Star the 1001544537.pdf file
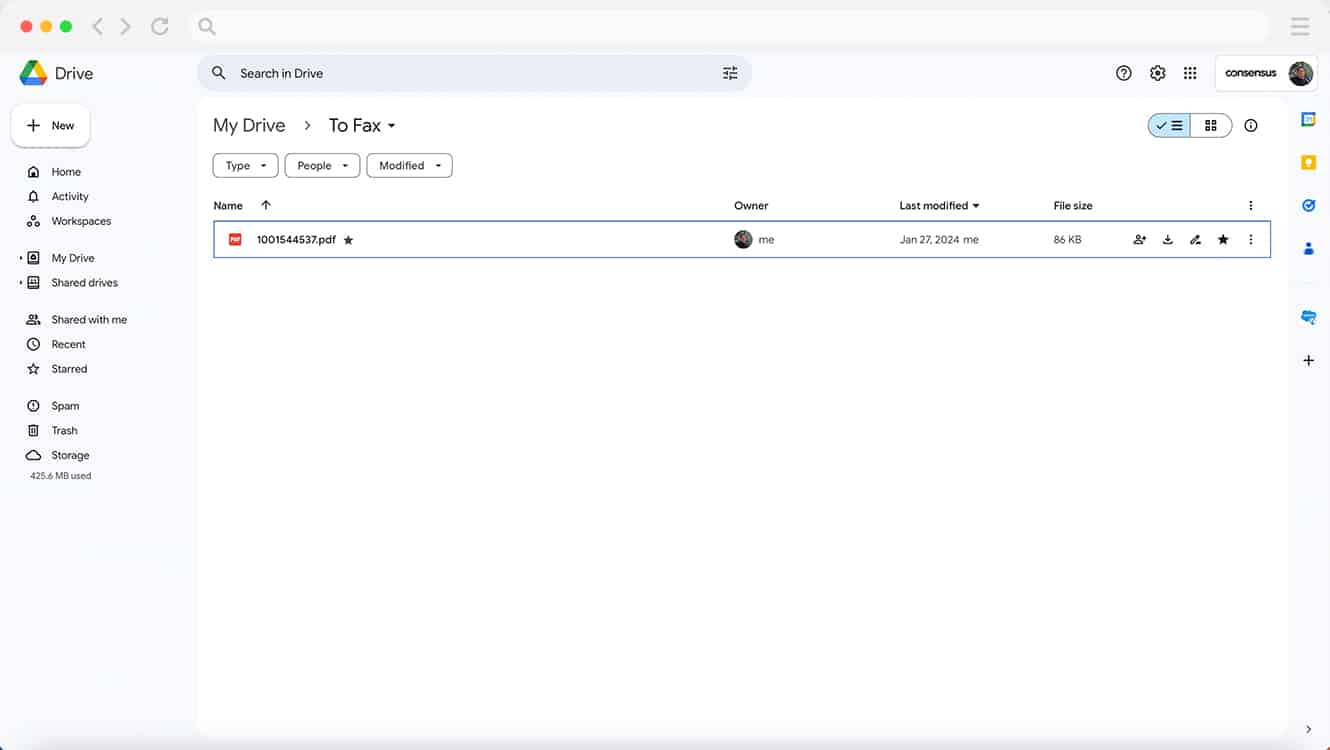Screen dimensions: 1330x750 (1223, 239)
